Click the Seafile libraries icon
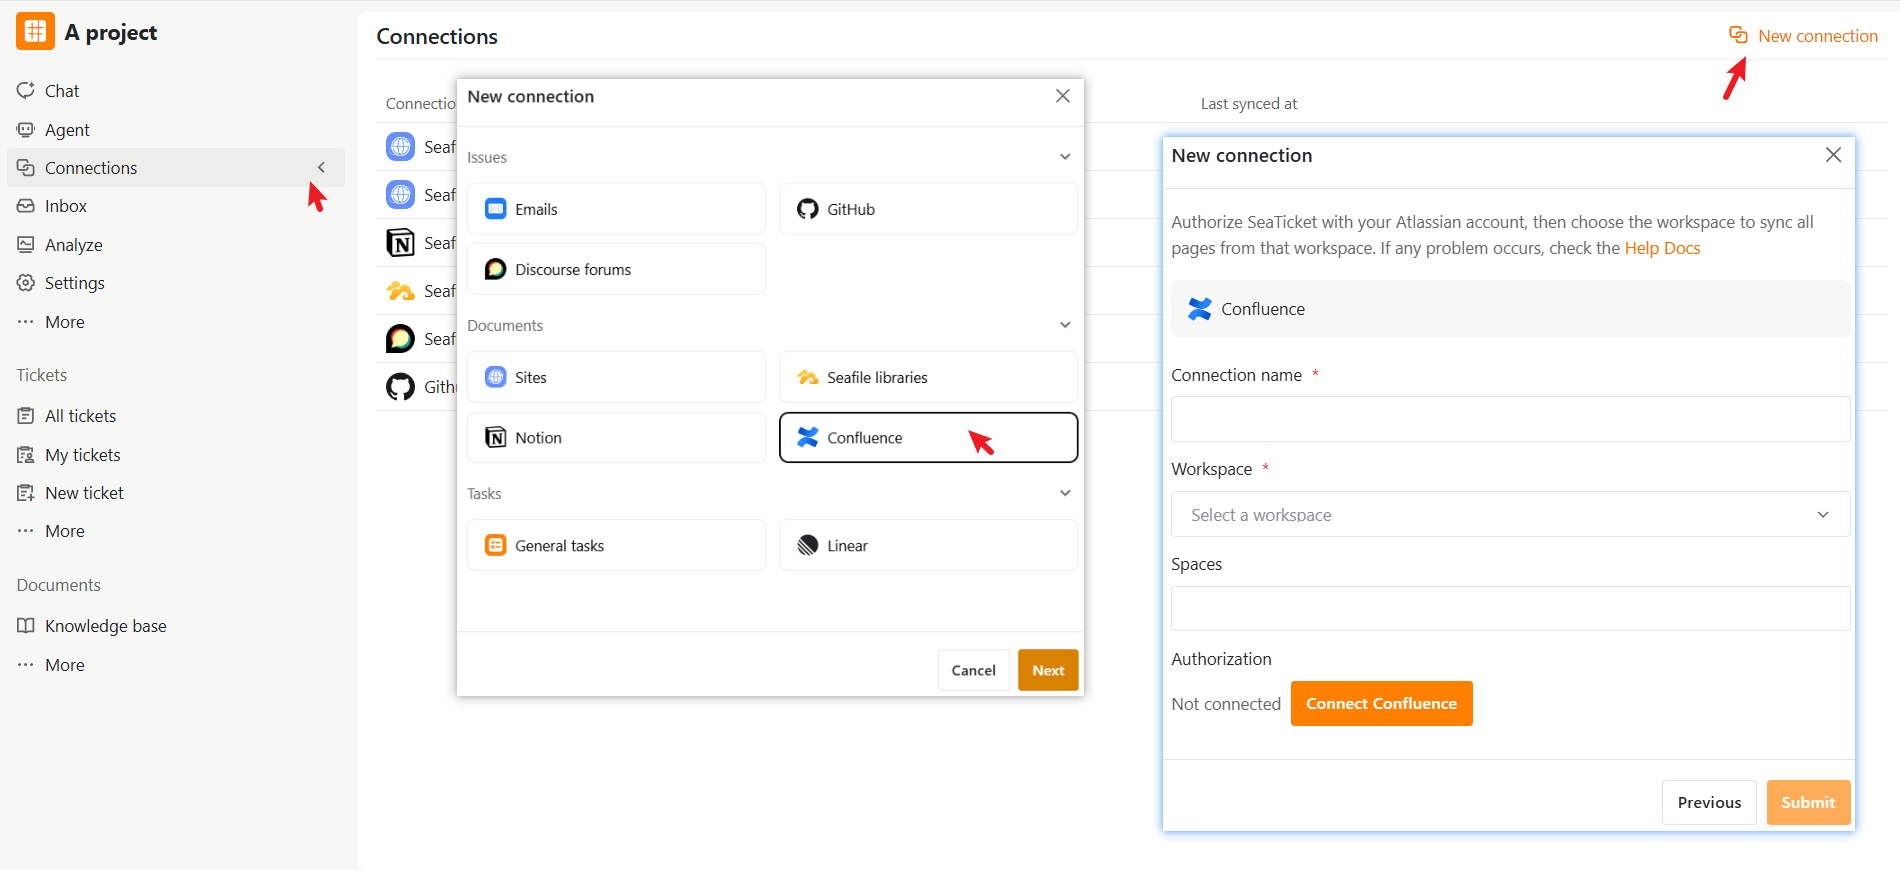 807,377
